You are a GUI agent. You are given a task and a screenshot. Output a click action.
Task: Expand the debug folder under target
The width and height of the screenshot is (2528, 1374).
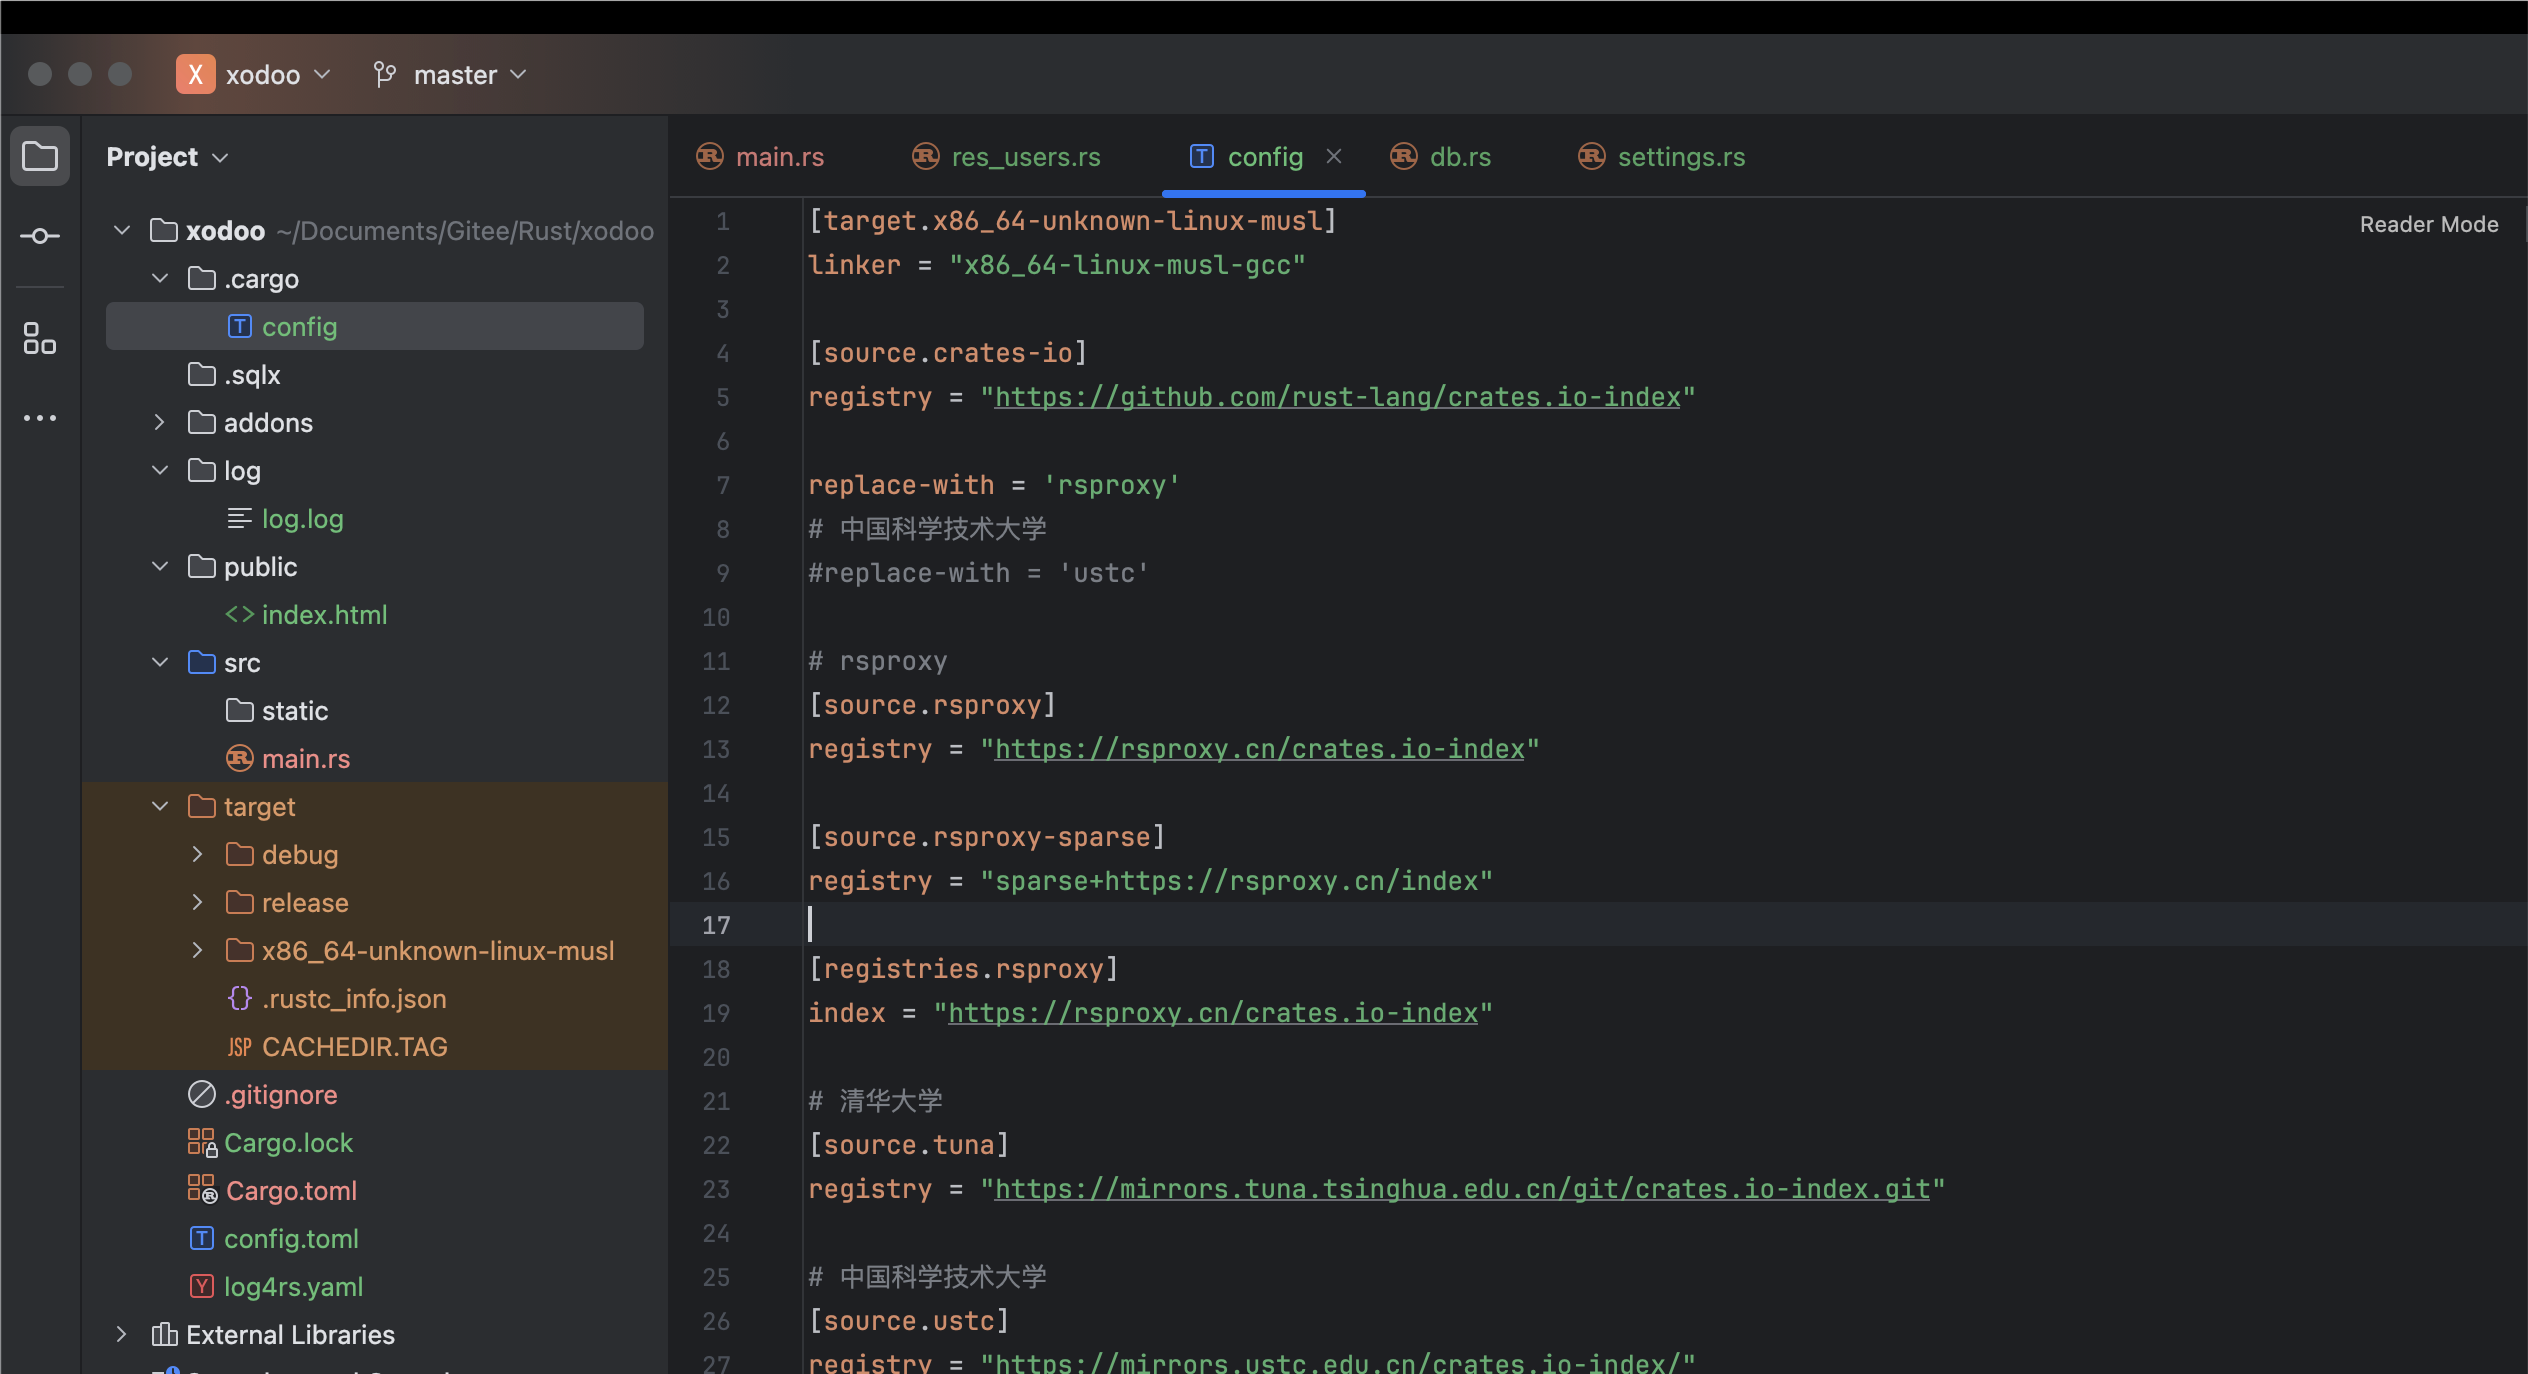[x=197, y=854]
